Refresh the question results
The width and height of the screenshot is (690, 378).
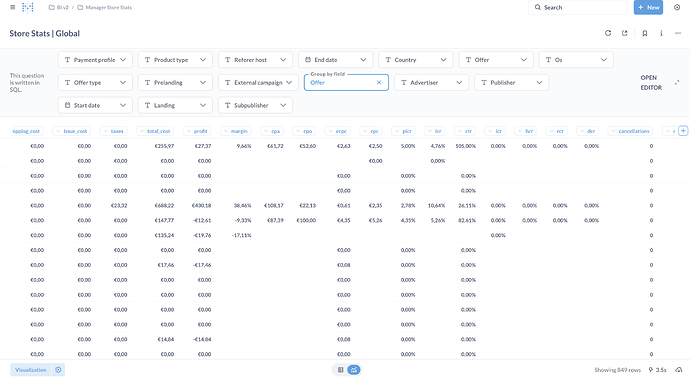point(608,33)
